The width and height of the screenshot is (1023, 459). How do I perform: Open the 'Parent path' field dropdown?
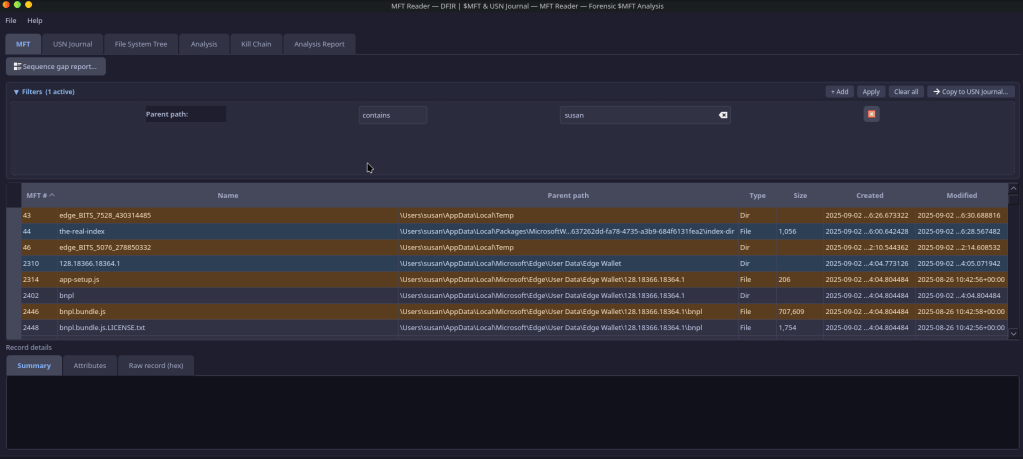185,115
